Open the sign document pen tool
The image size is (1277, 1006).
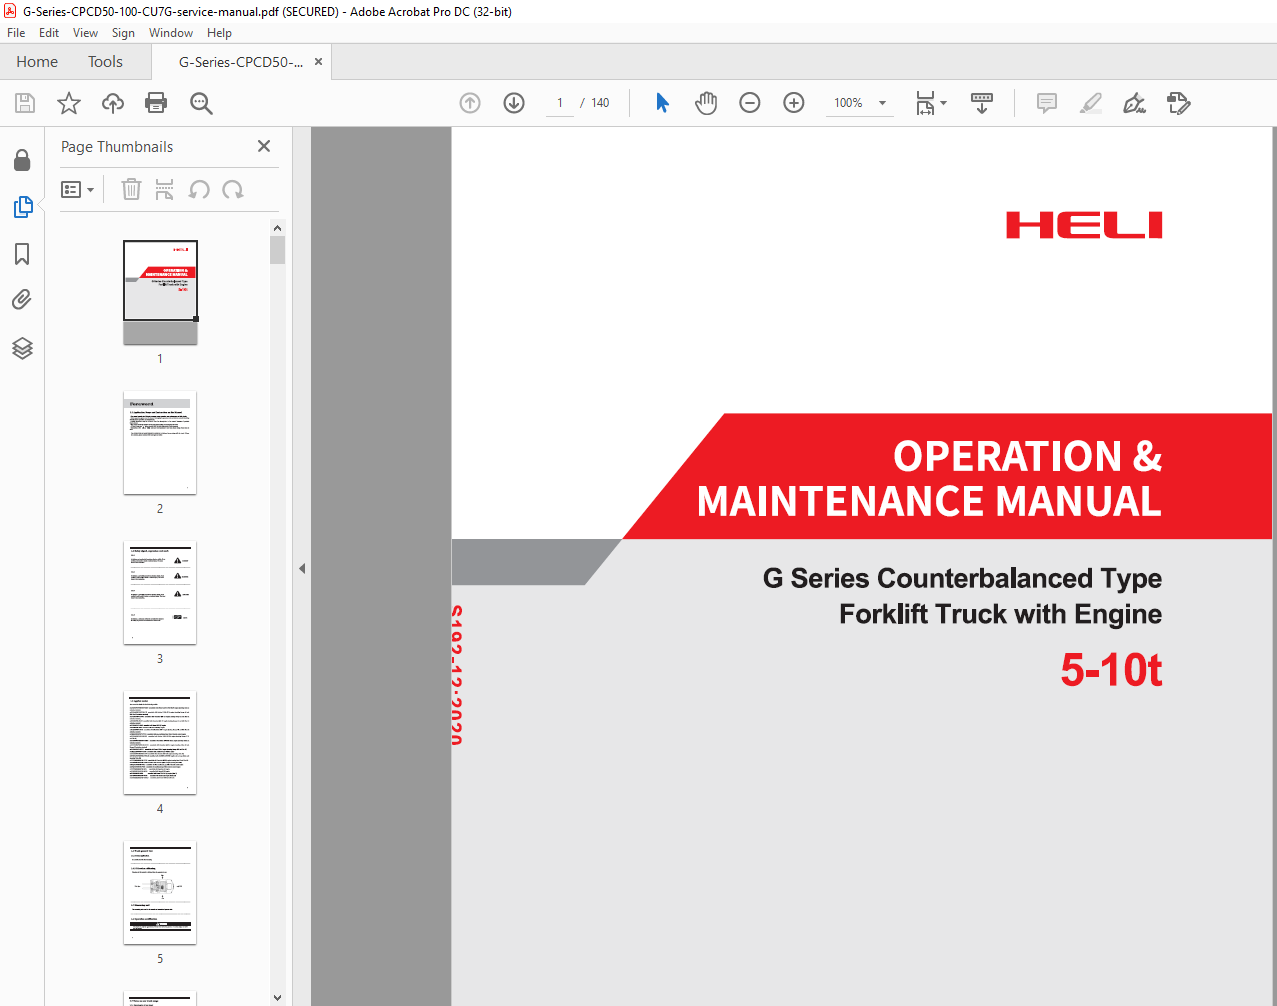(x=1134, y=103)
